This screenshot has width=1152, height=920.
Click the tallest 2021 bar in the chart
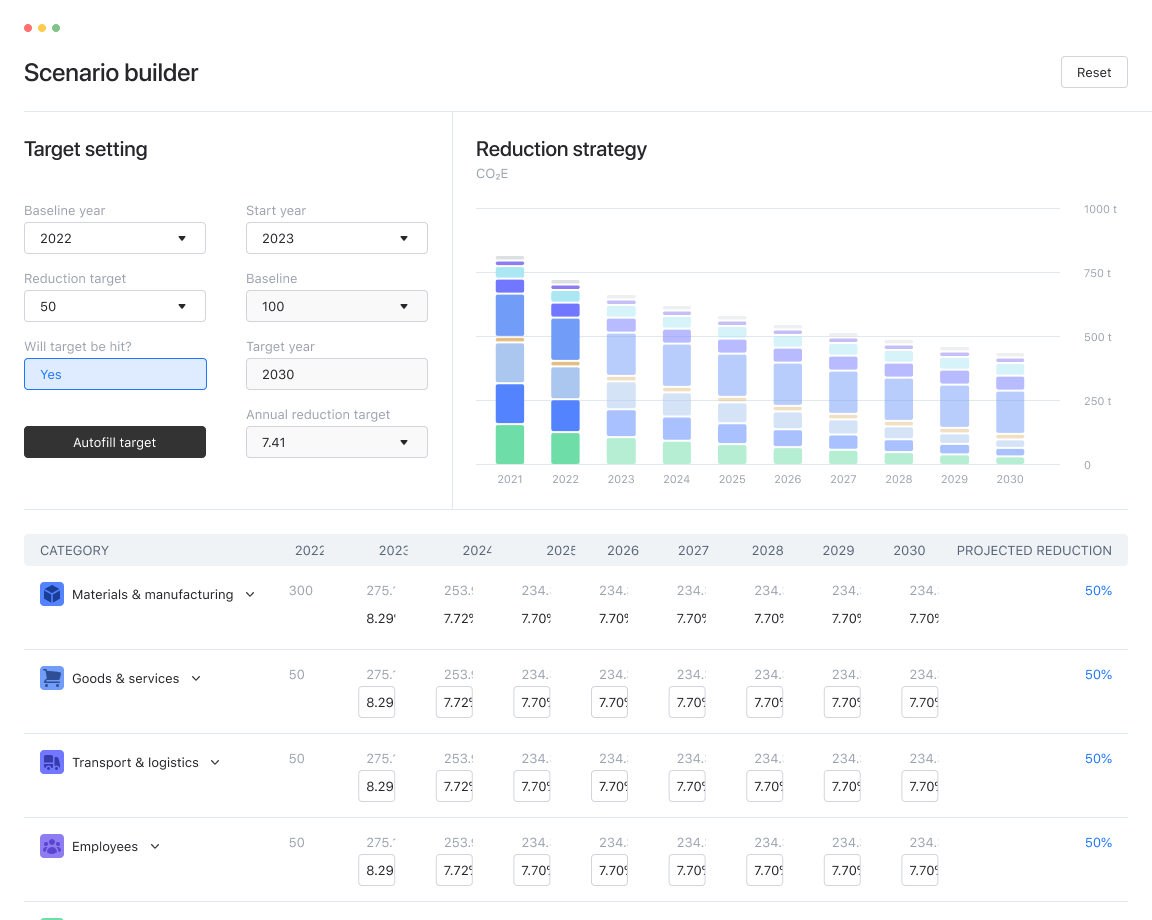pyautogui.click(x=509, y=360)
